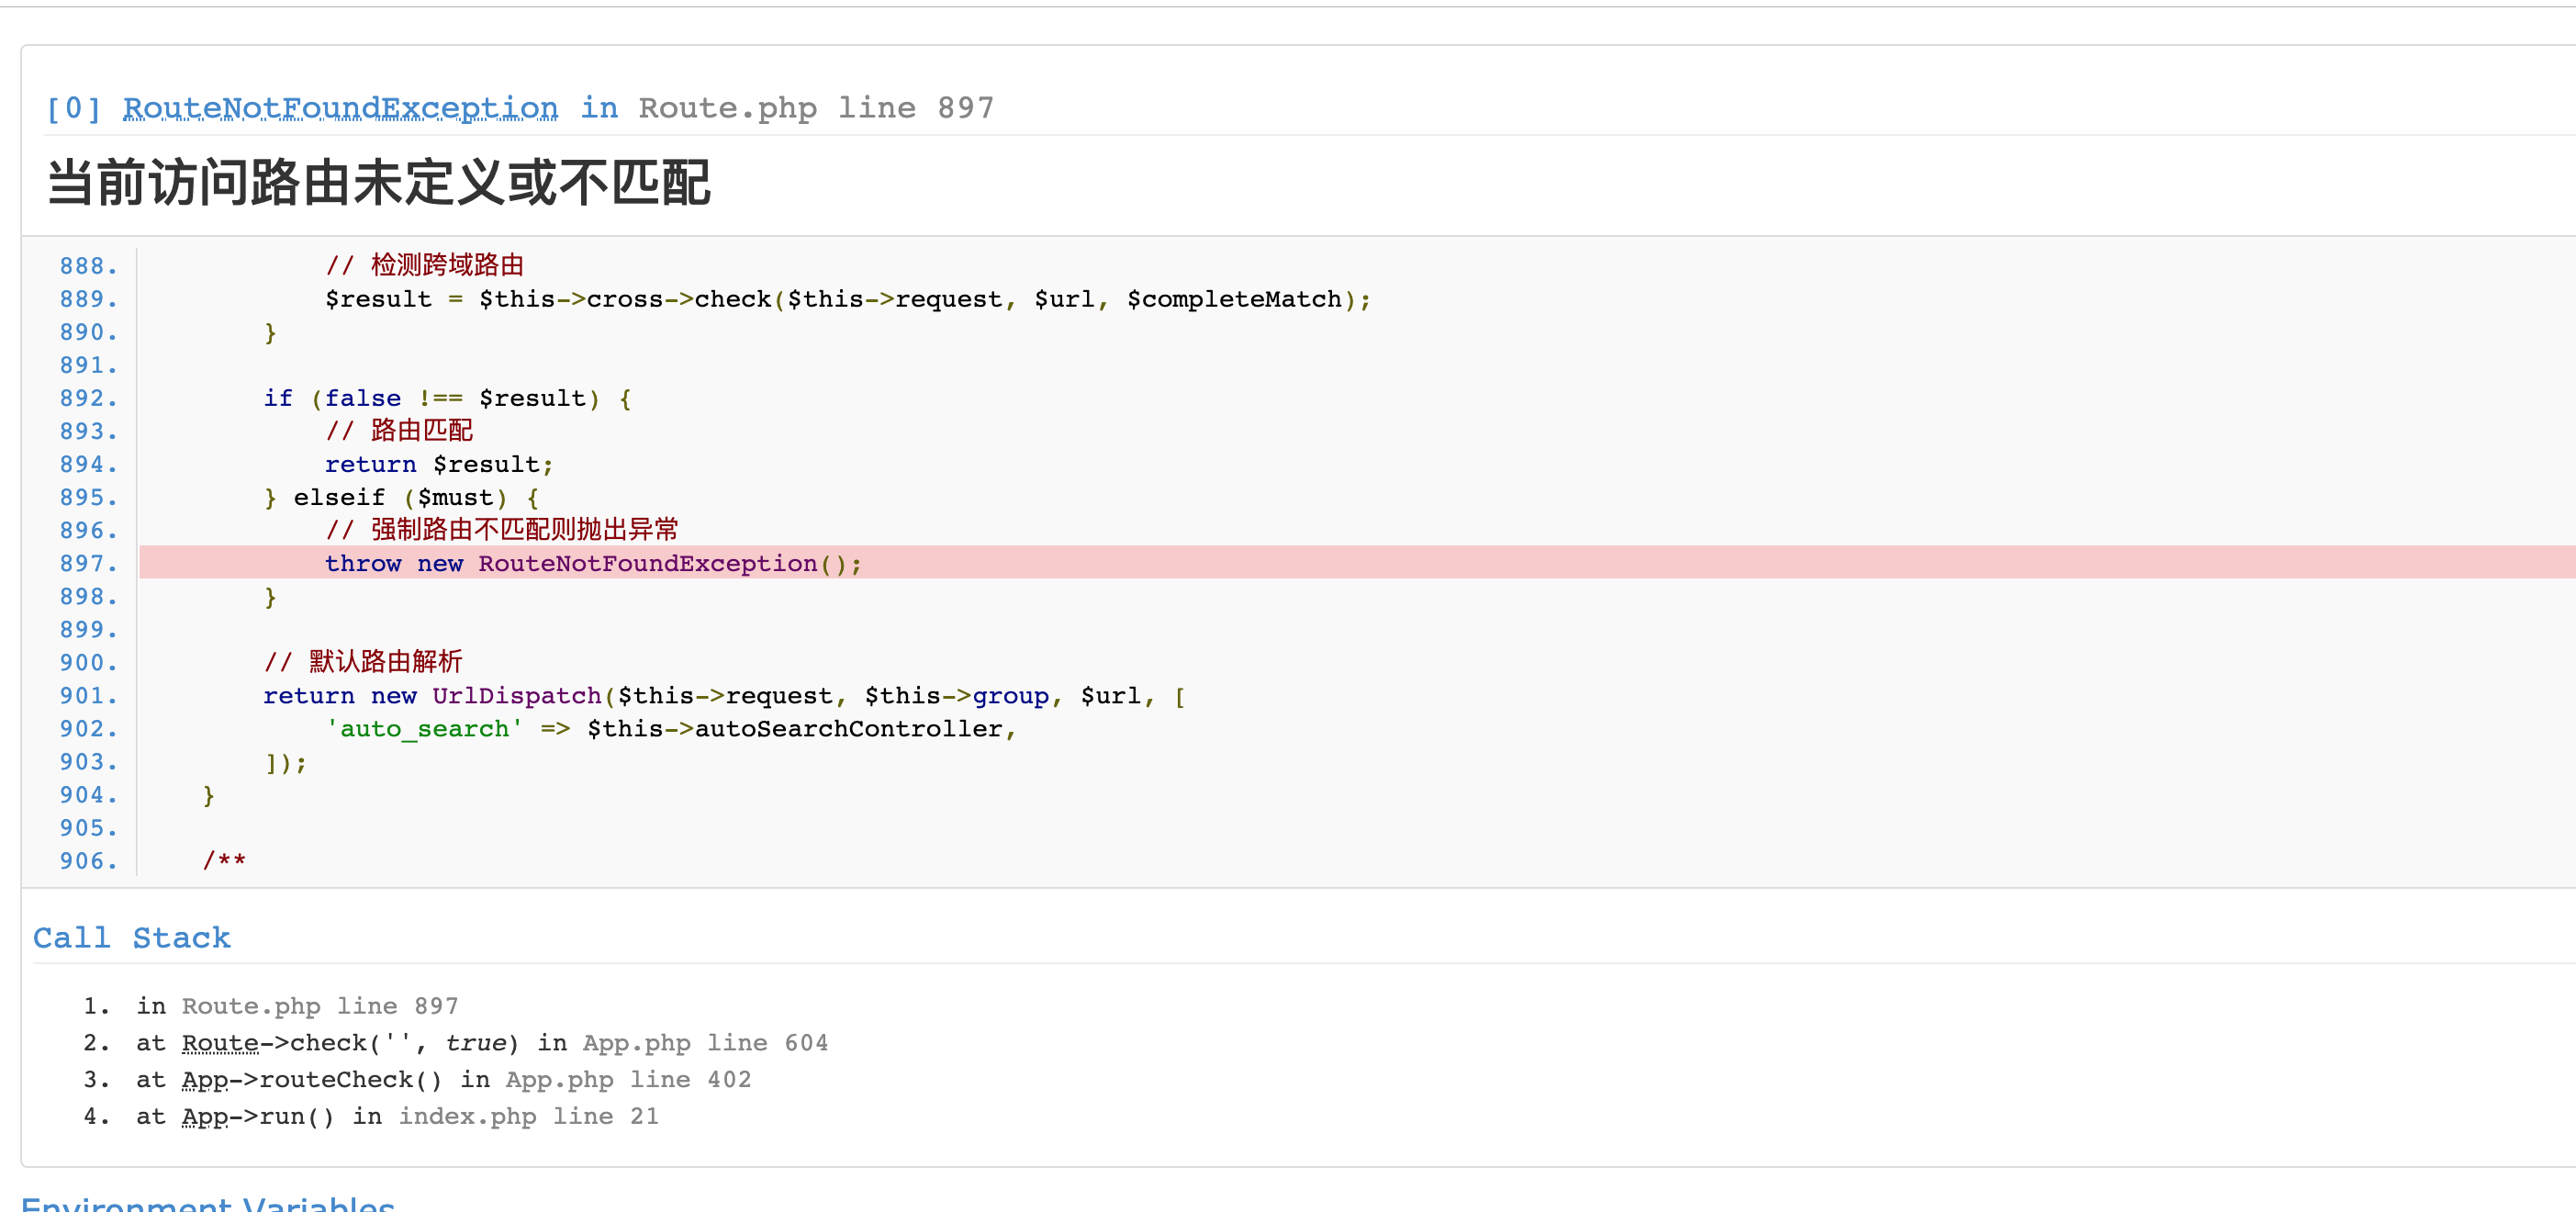Click call stack entry Route.php line 897
Image resolution: width=2576 pixels, height=1212 pixels.
click(x=320, y=1005)
